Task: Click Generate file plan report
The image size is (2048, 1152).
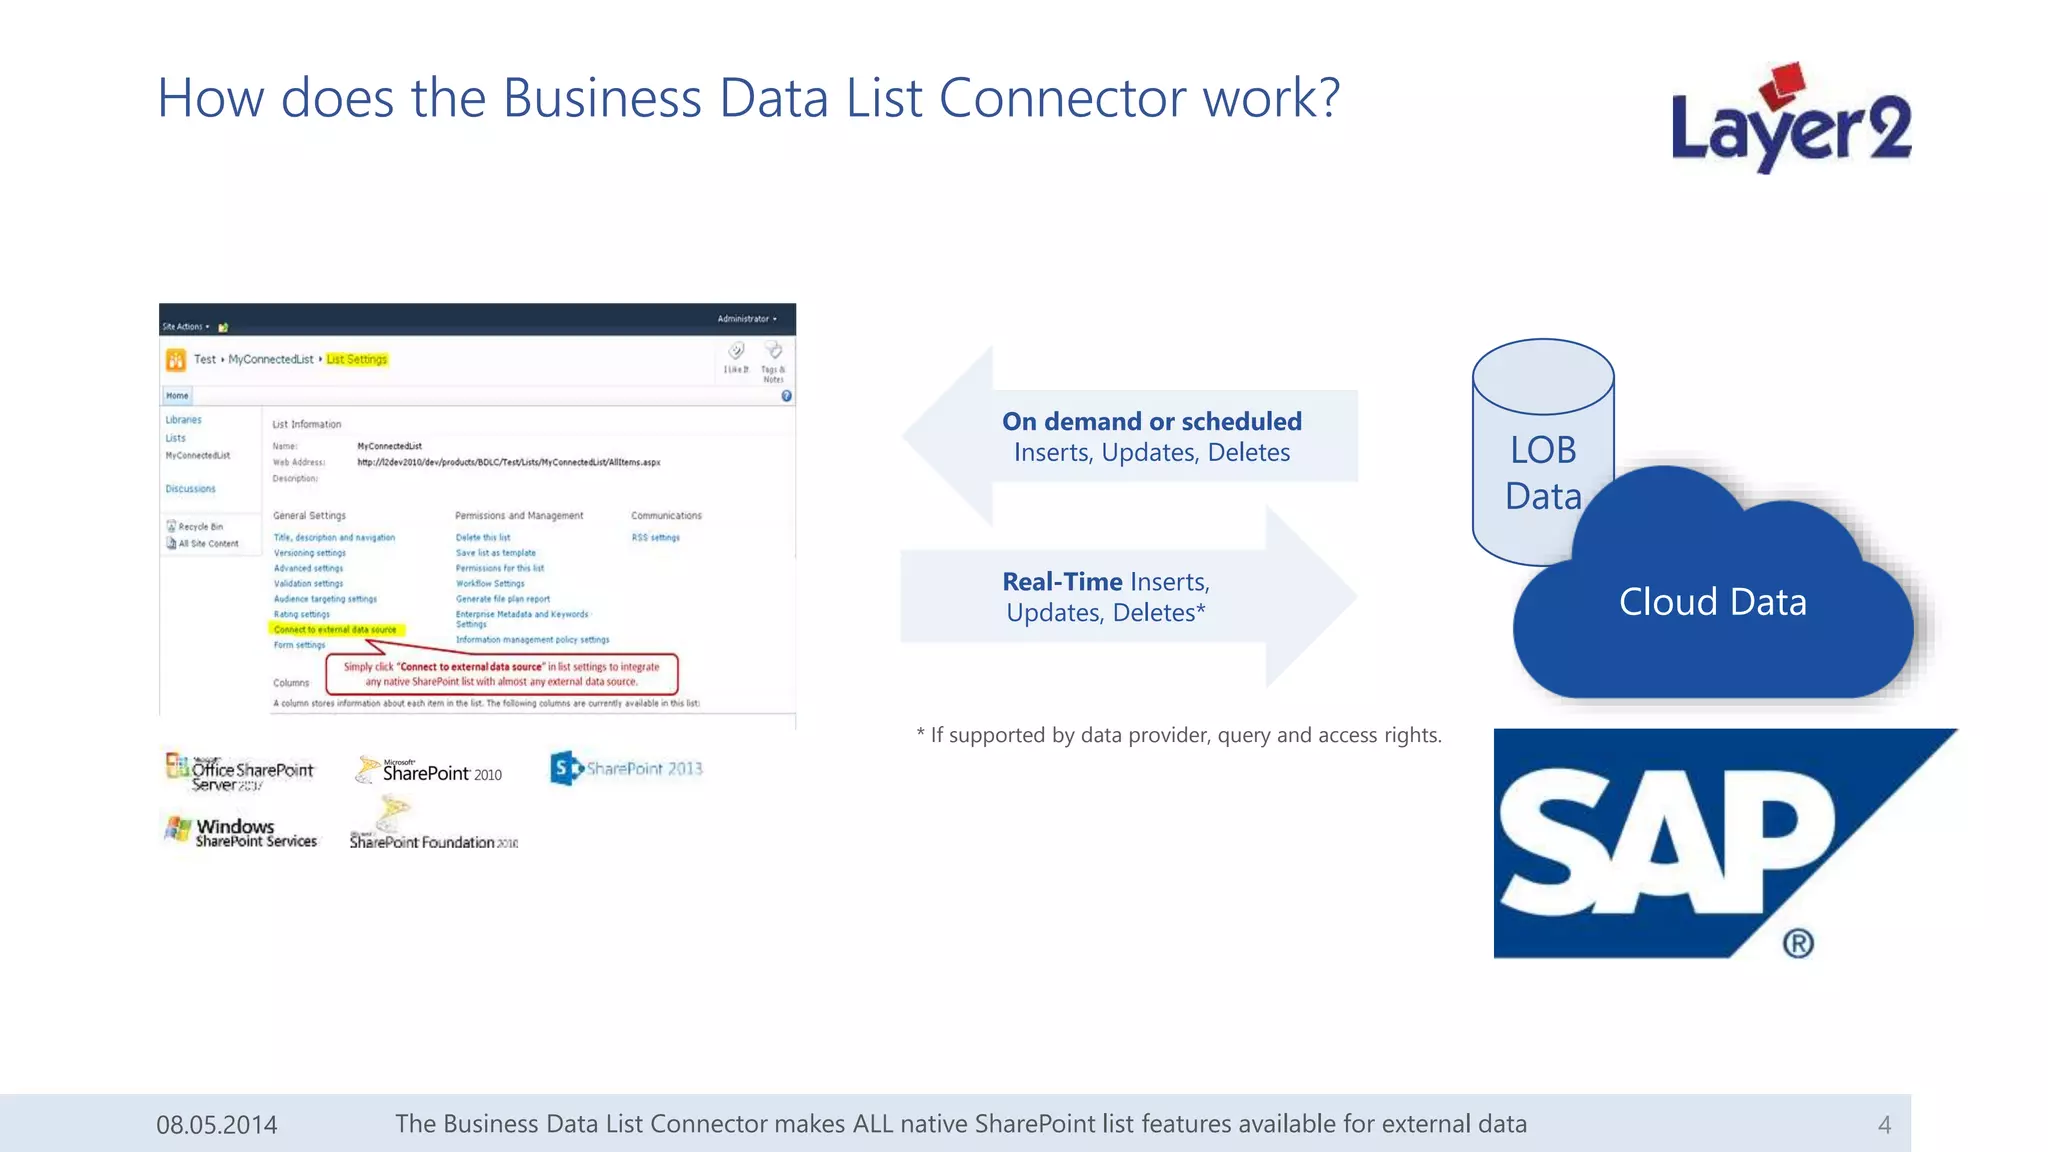Action: tap(503, 599)
